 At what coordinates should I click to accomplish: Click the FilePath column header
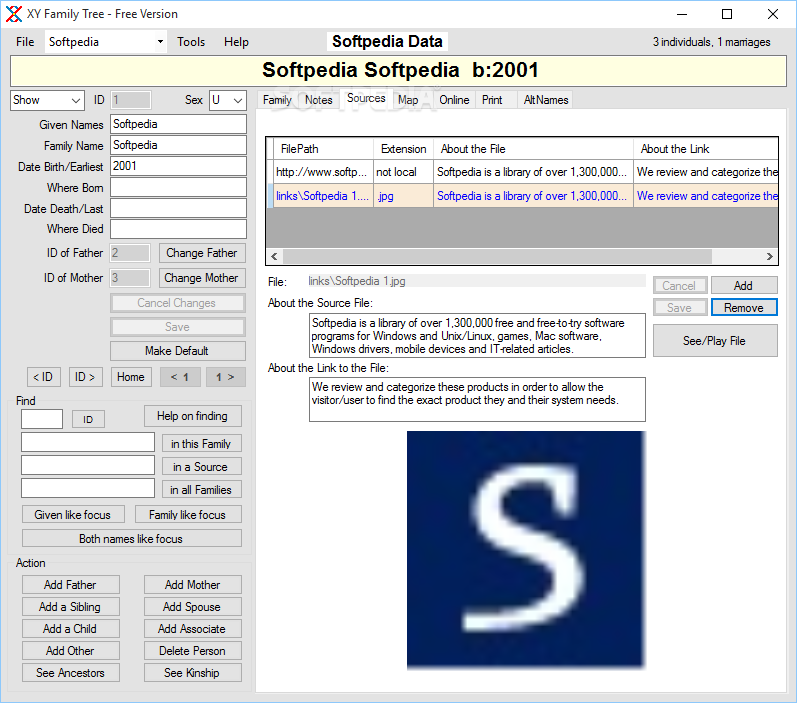(323, 149)
